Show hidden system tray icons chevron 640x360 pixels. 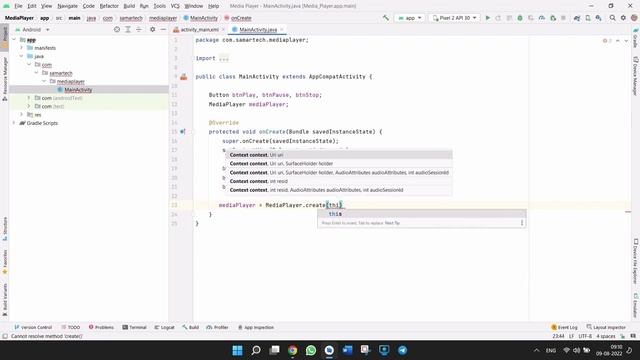click(x=536, y=351)
